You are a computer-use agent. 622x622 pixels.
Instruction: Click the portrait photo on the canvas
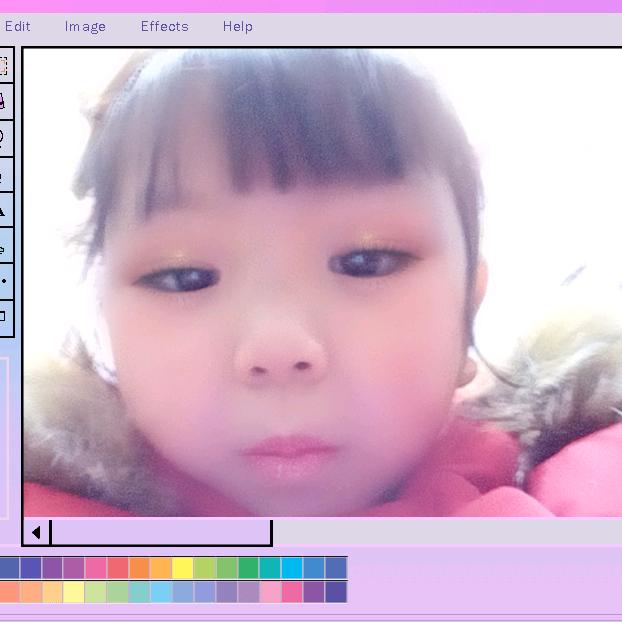tap(322, 282)
